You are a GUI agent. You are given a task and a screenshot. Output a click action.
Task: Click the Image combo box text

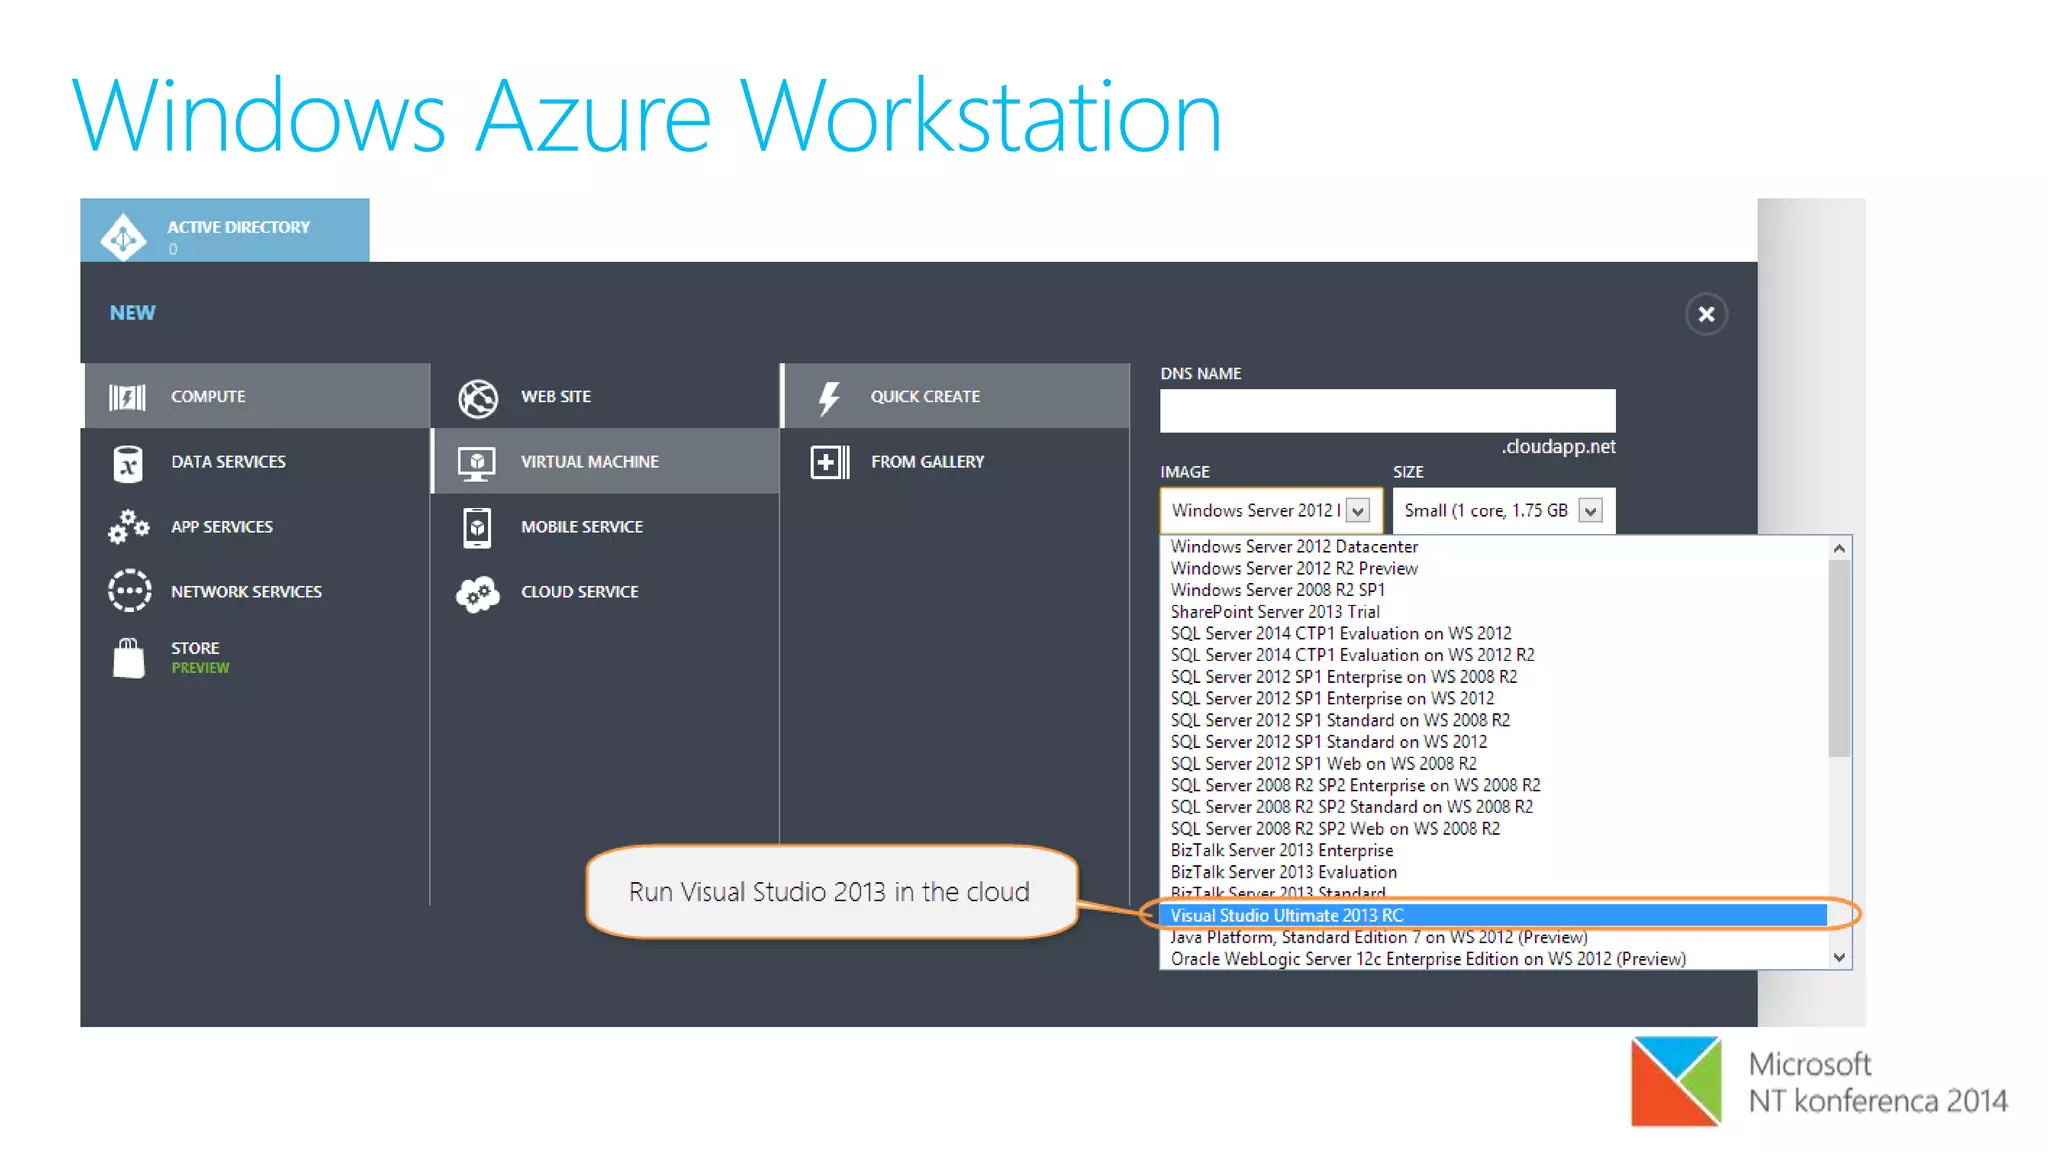1256,511
